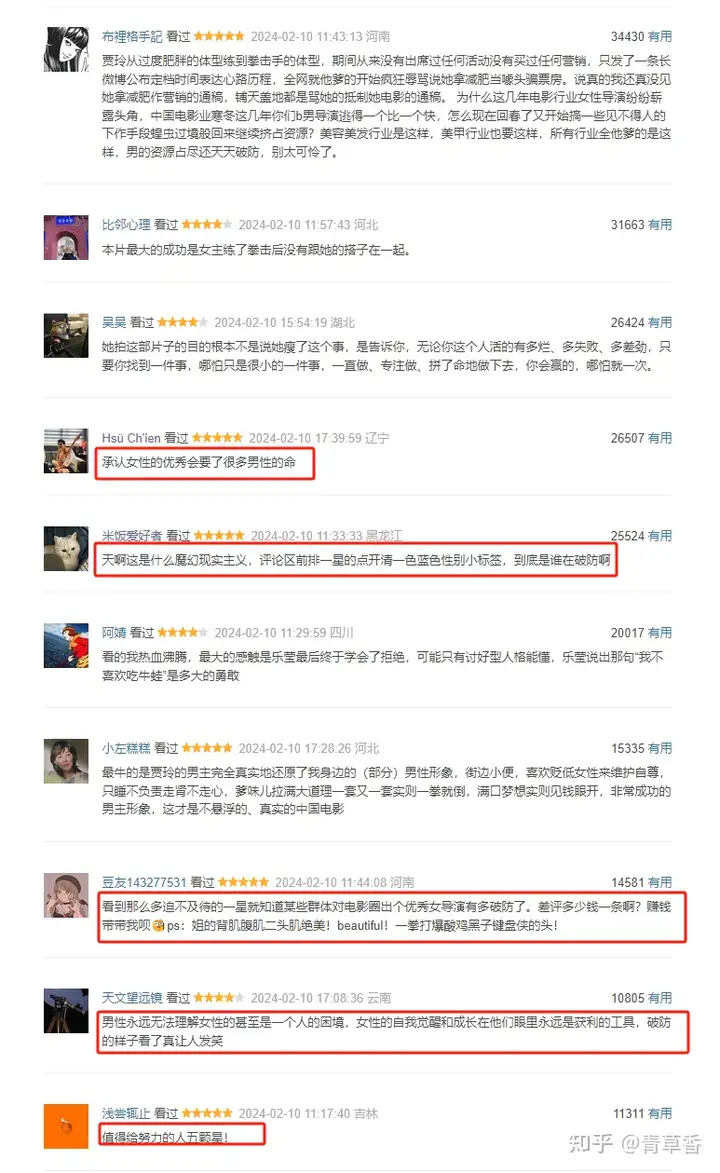Mark 阿婧 review as 有用
The height and width of the screenshot is (1173, 720).
tap(659, 633)
